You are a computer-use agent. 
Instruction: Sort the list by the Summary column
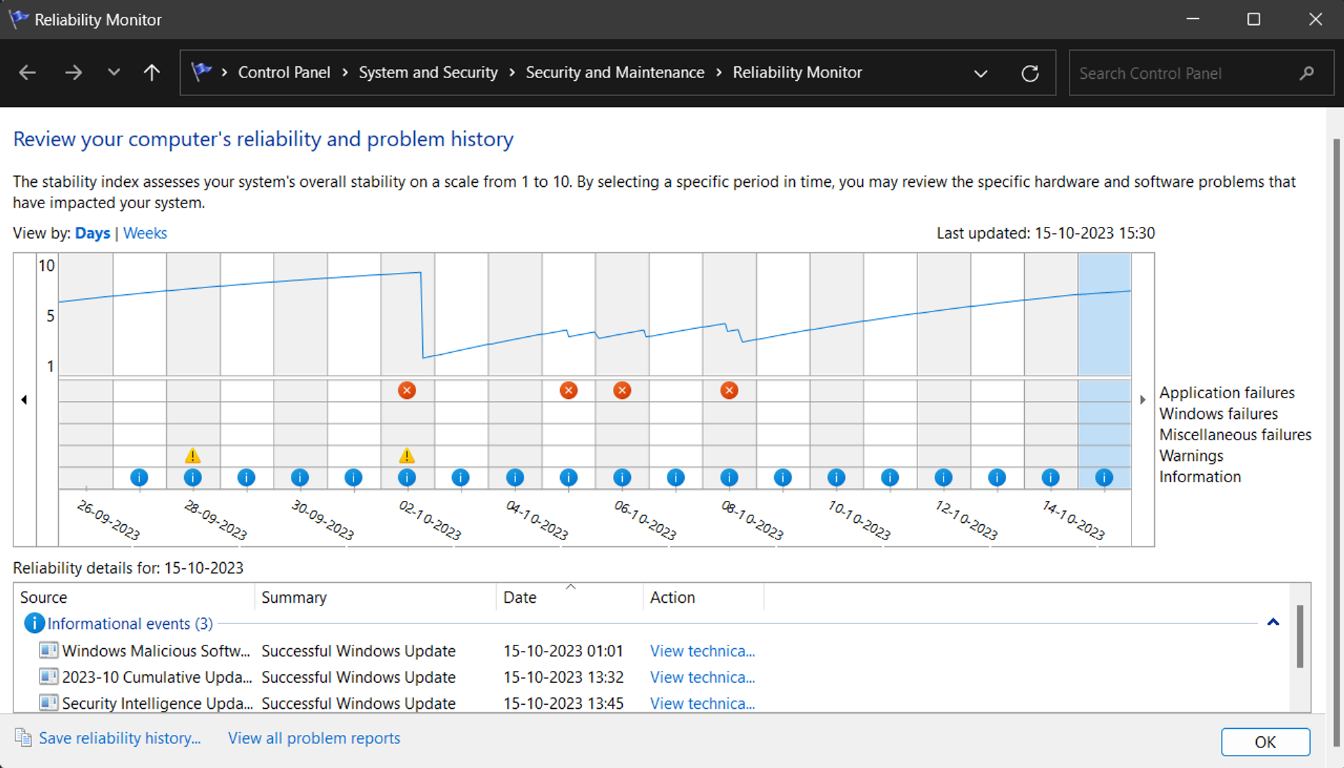(x=376, y=597)
